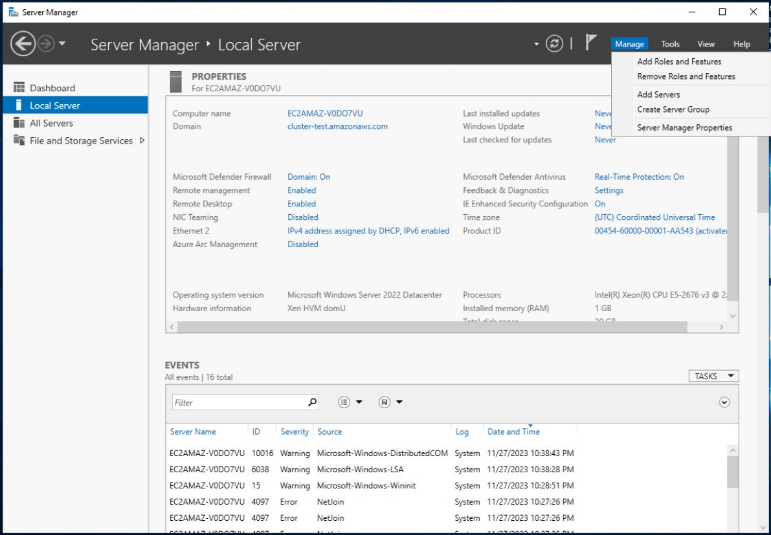Expand the events filter chevron at right
Screen dimensions: 771x535
724,402
